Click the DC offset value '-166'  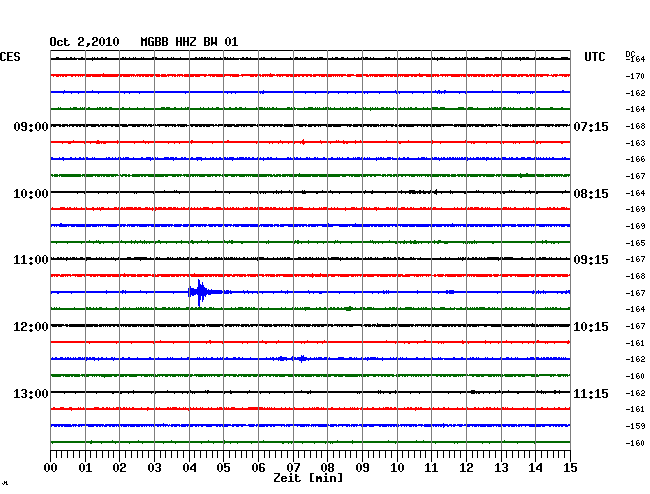(635, 159)
